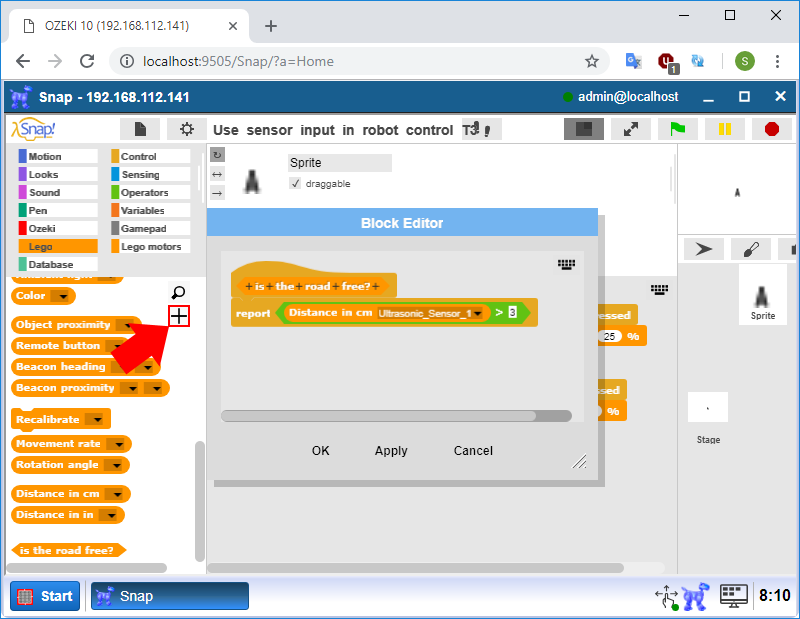800x619 pixels.
Task: Click the magnifier to search palette blocks
Action: pyautogui.click(x=179, y=292)
